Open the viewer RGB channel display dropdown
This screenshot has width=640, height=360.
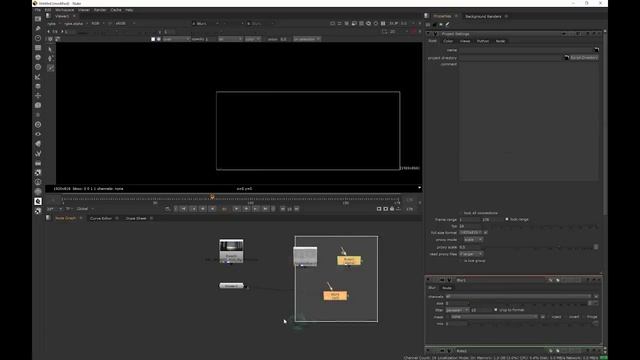pyautogui.click(x=98, y=24)
